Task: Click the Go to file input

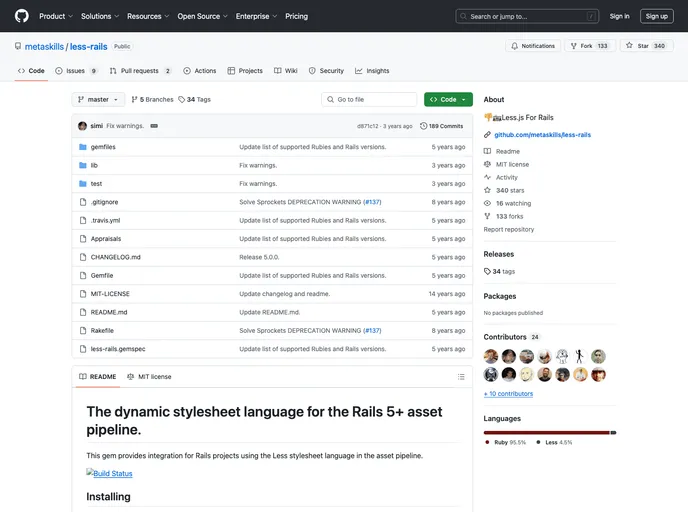Action: pos(369,100)
